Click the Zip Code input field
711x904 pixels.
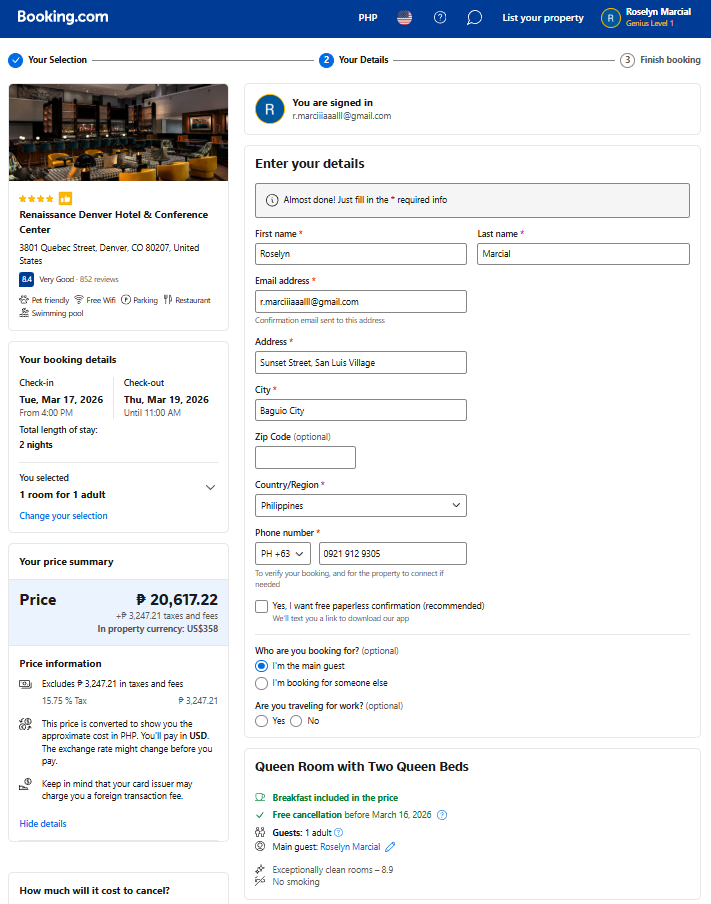pyautogui.click(x=305, y=458)
